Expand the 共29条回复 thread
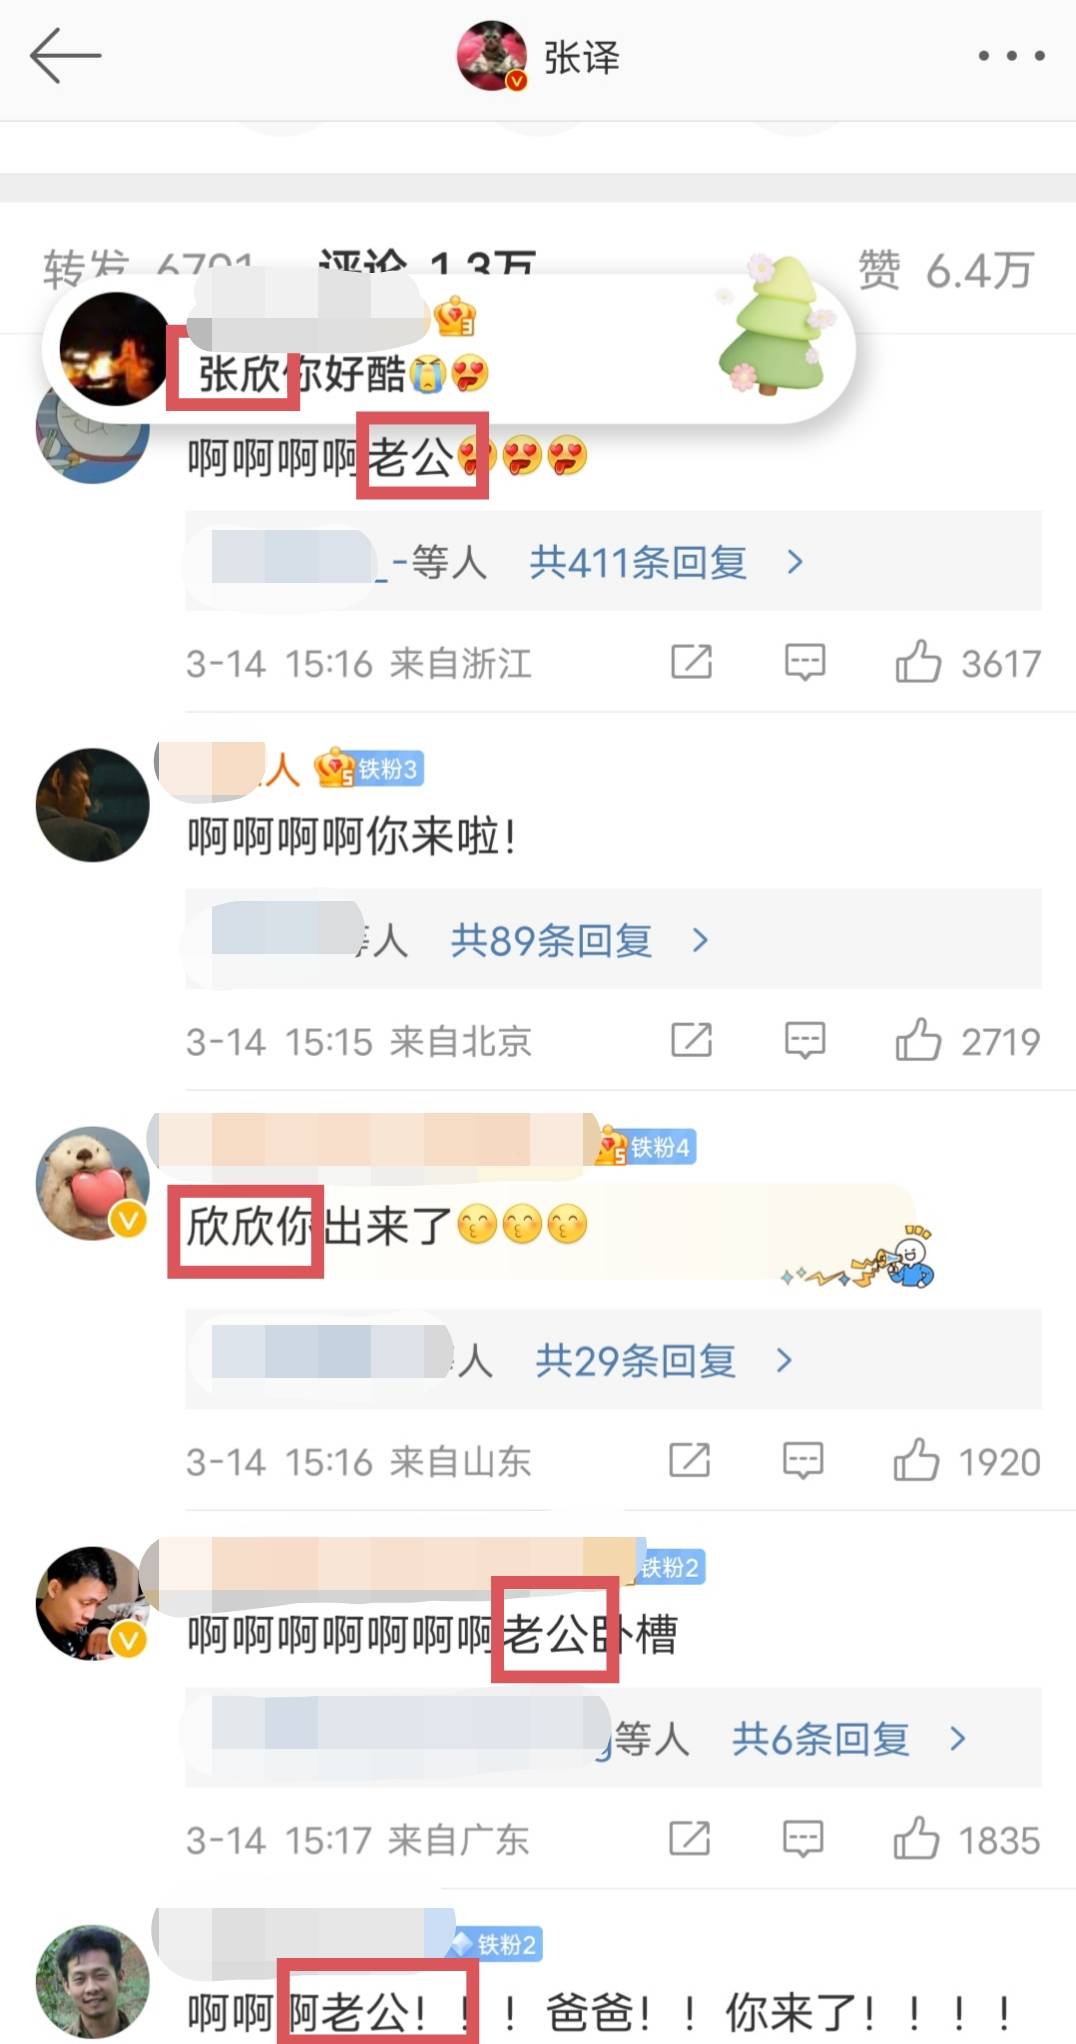Screen dimensions: 1076x2044 (x=664, y=1360)
